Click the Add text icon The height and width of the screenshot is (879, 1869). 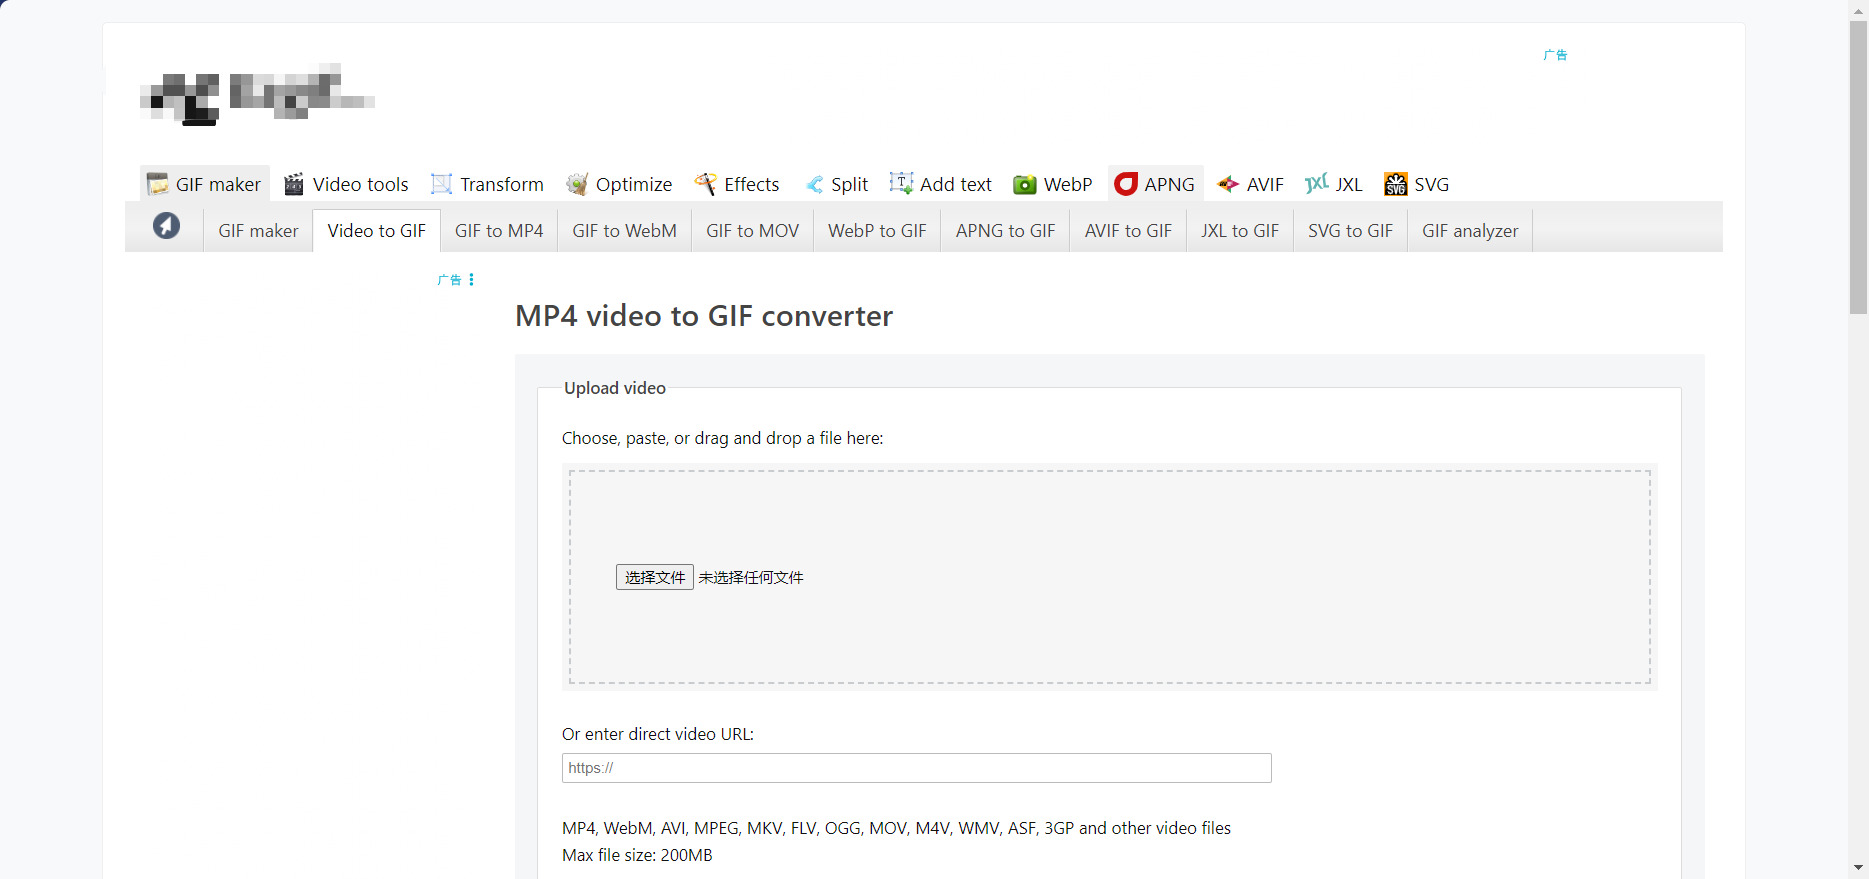(901, 183)
